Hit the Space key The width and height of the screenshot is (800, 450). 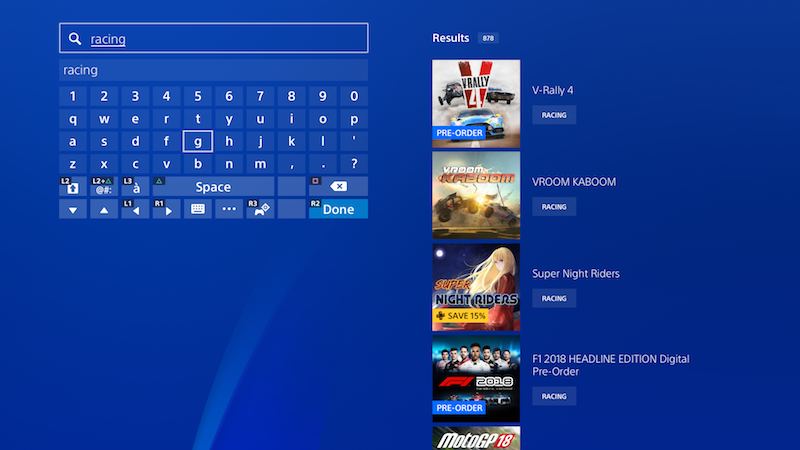coord(213,187)
